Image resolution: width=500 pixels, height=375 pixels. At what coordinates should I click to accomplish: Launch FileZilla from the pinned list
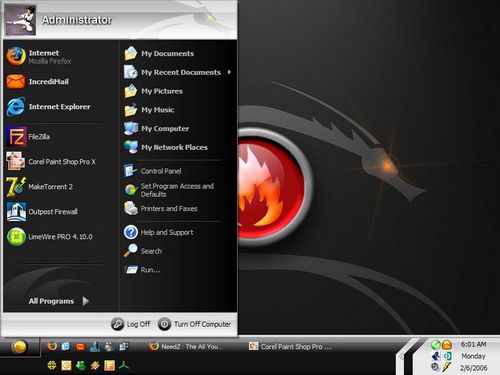pyautogui.click(x=28, y=137)
